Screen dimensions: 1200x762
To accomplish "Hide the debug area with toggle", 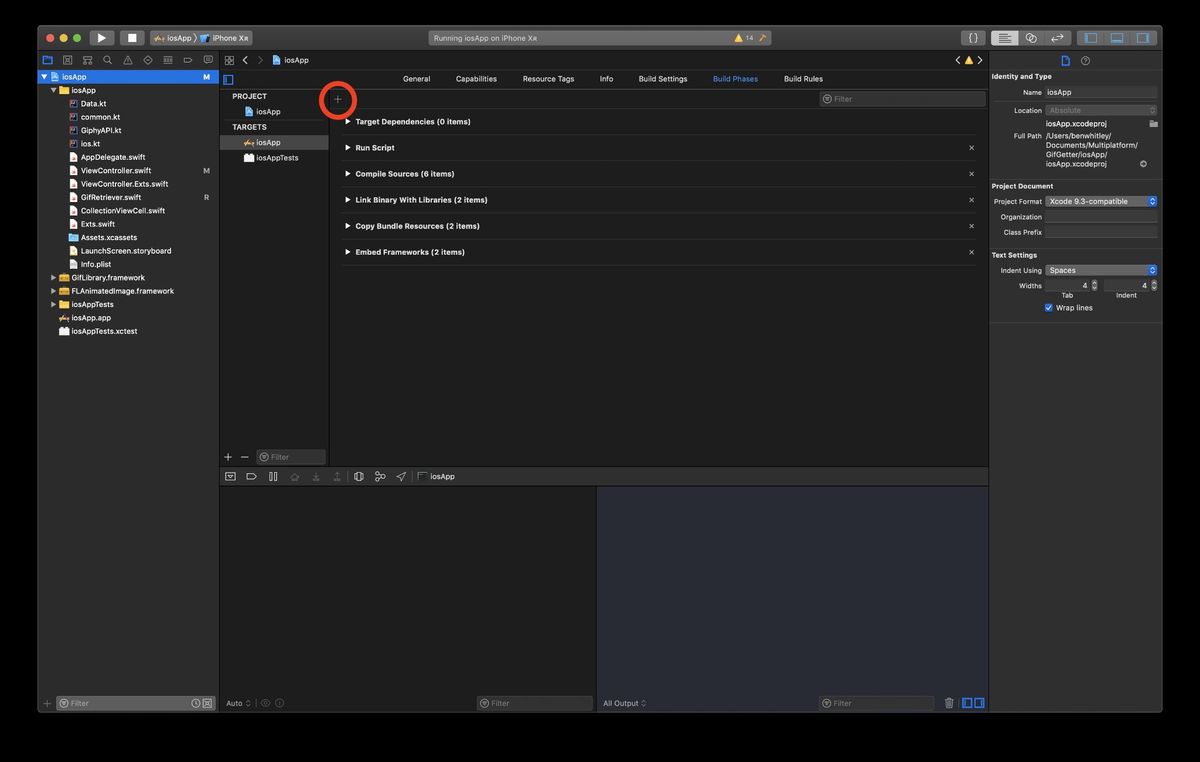I will 230,477.
